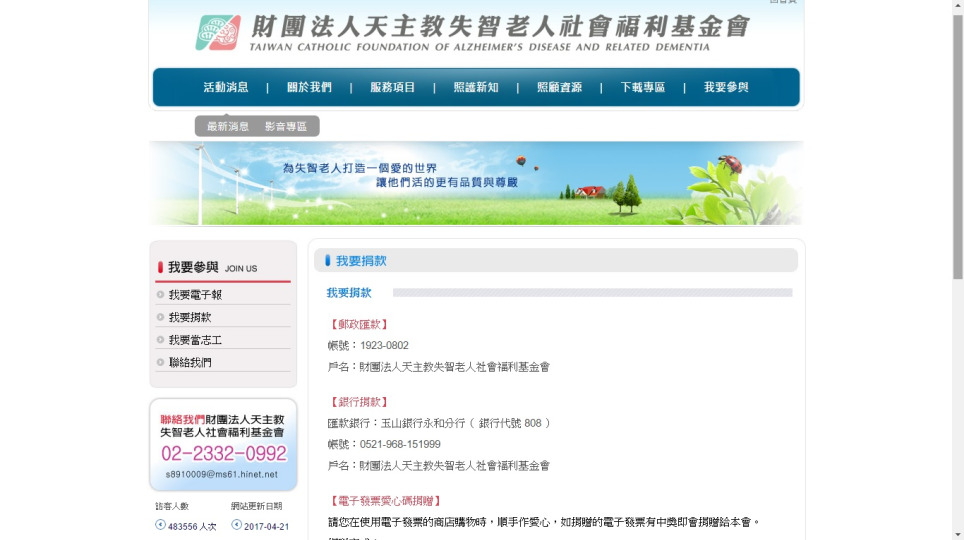This screenshot has height=540, width=964.
Task: Select the 影音專區 submenu item
Action: pyautogui.click(x=286, y=127)
